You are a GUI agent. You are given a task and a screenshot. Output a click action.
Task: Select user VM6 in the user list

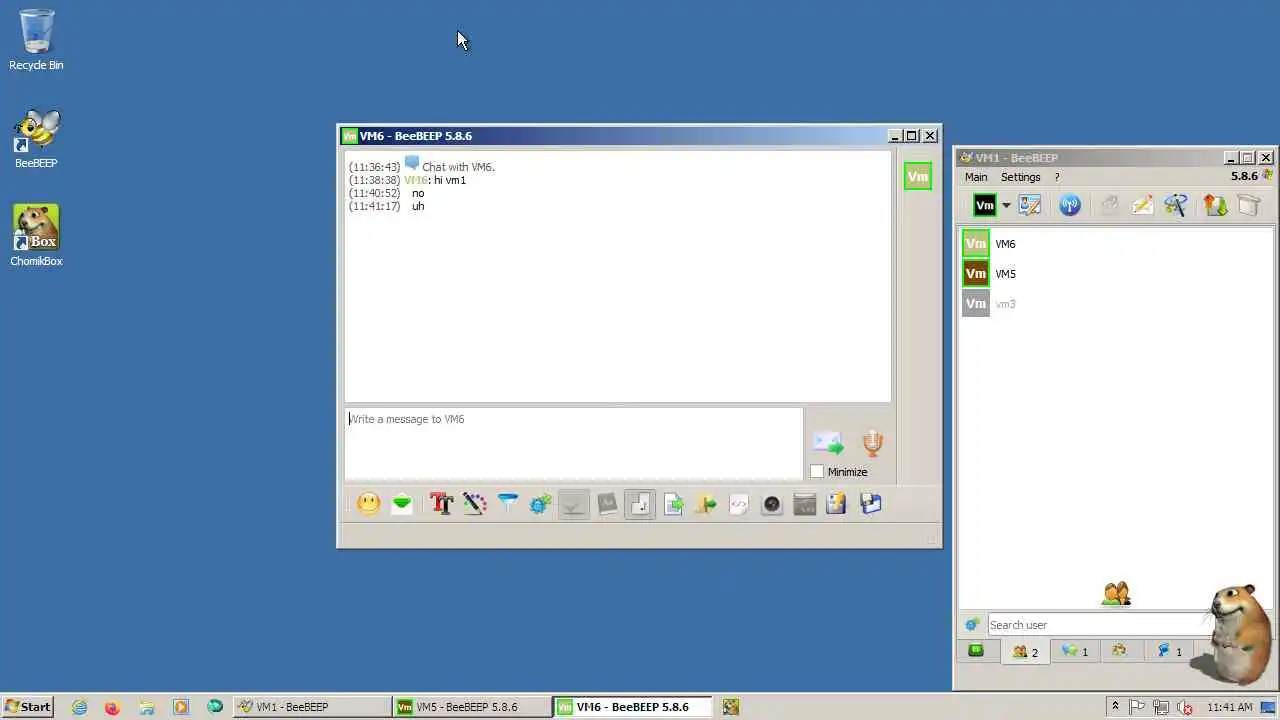coord(1115,244)
